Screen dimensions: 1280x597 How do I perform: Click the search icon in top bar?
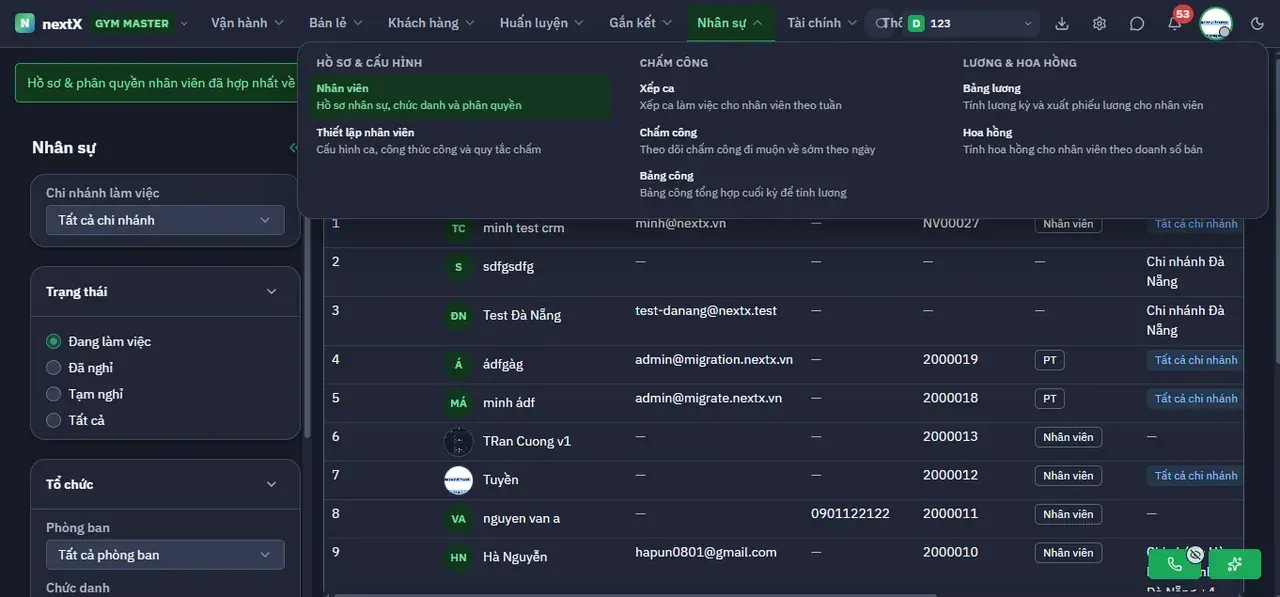pyautogui.click(x=881, y=23)
